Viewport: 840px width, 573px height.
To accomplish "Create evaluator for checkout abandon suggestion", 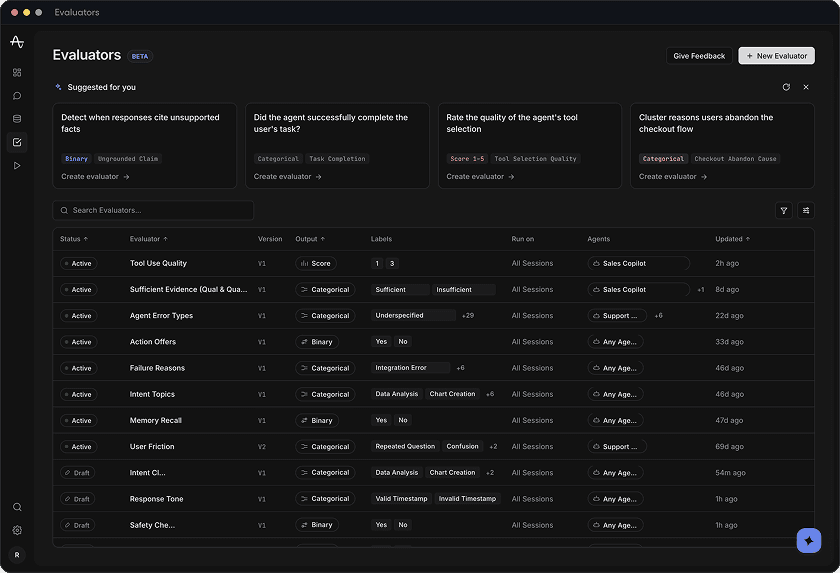I will [x=673, y=176].
